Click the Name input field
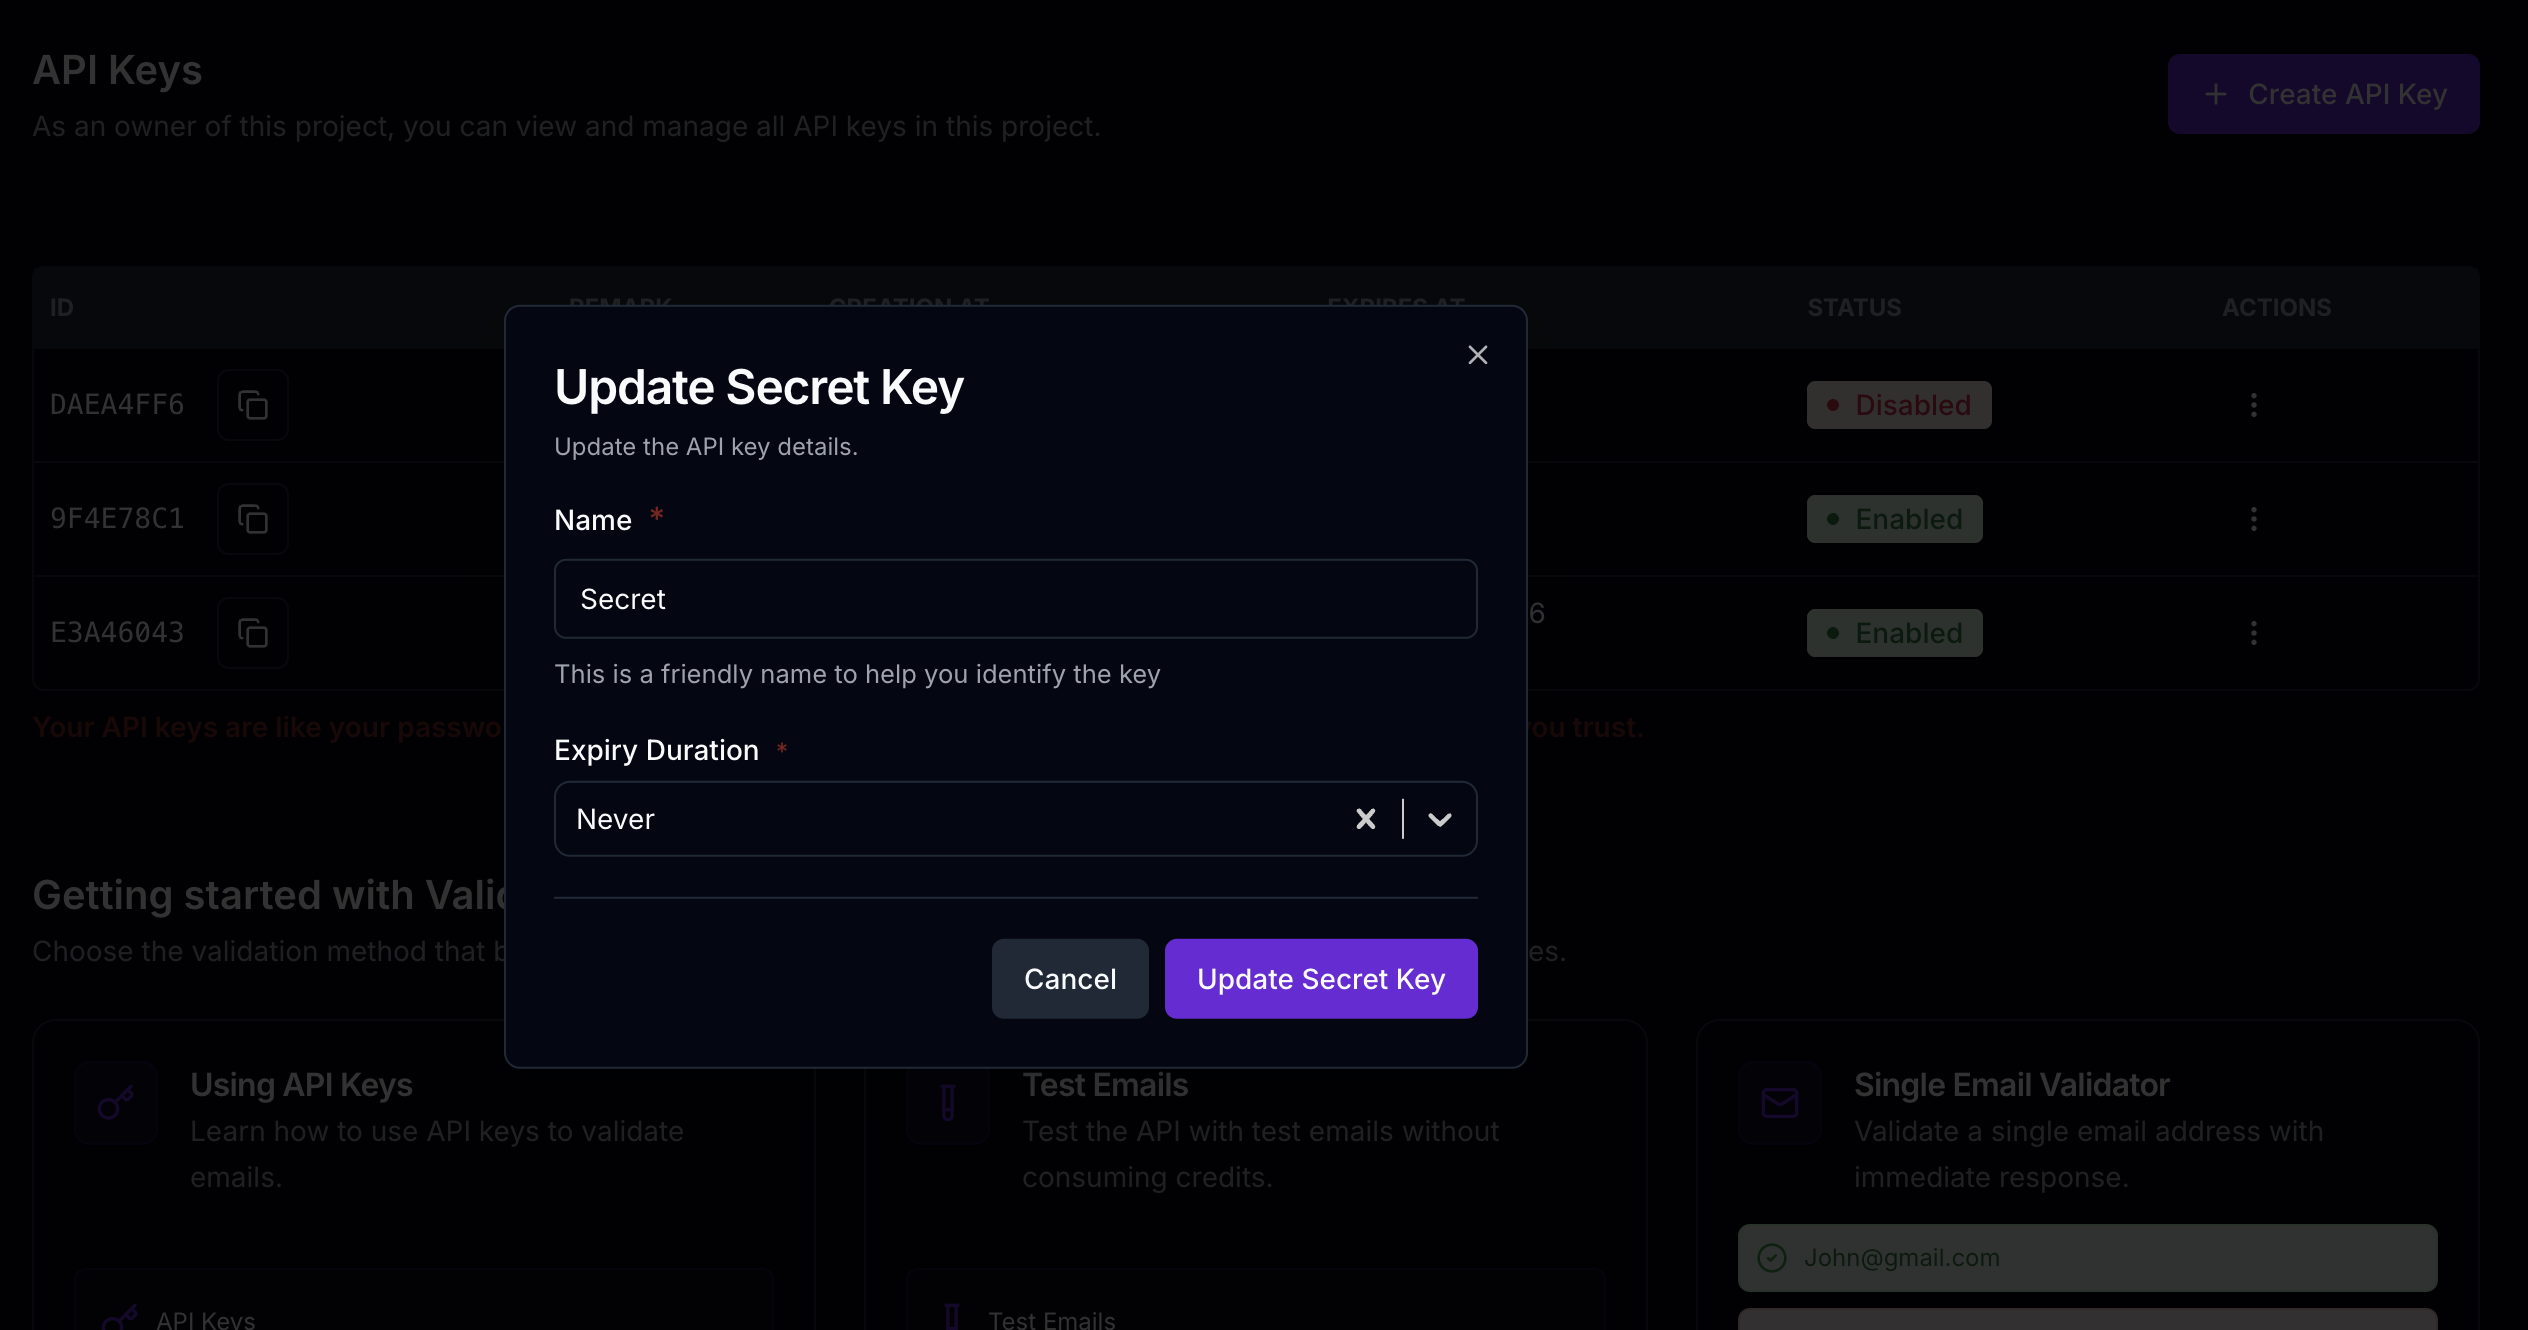 pyautogui.click(x=1015, y=599)
